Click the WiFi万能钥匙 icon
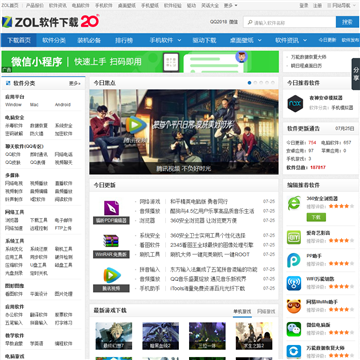The image size is (360, 360). [294, 283]
